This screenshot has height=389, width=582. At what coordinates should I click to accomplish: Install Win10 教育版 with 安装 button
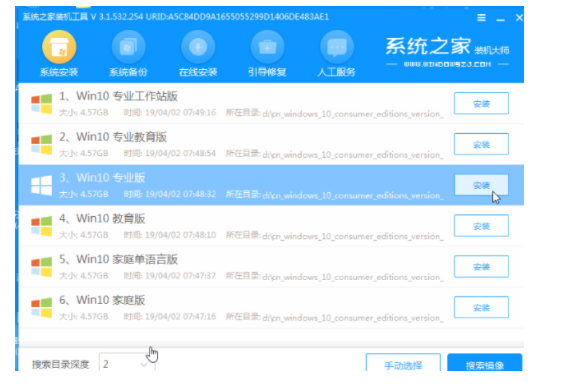click(x=481, y=226)
